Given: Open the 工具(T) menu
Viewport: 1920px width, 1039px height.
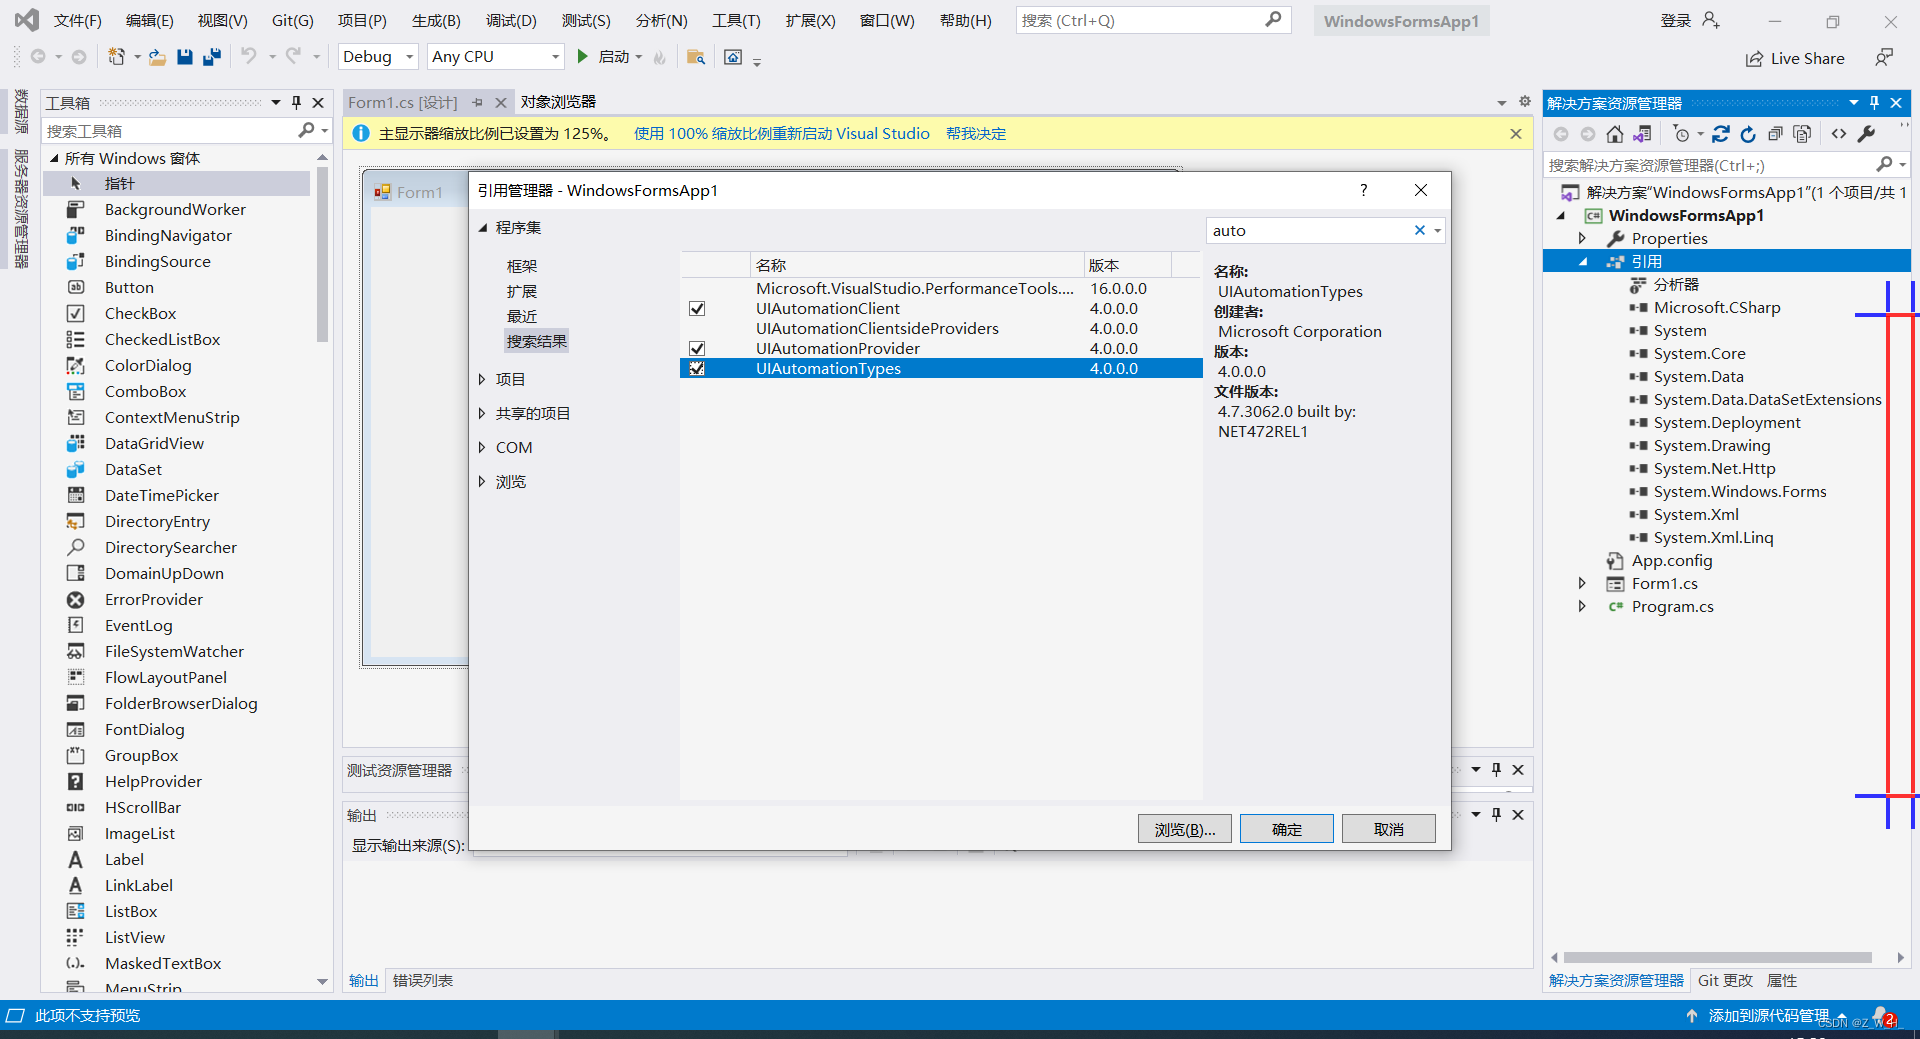Looking at the screenshot, I should (x=736, y=20).
